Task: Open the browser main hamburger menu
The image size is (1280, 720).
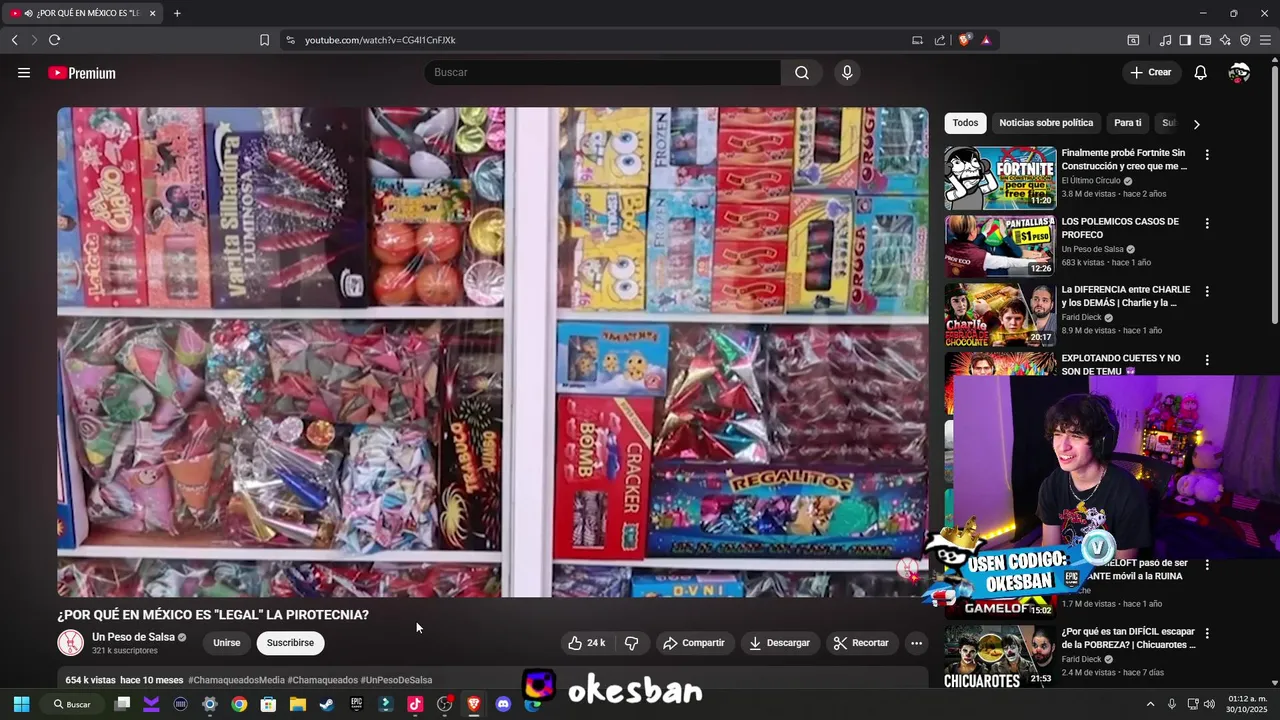Action: click(x=1265, y=40)
